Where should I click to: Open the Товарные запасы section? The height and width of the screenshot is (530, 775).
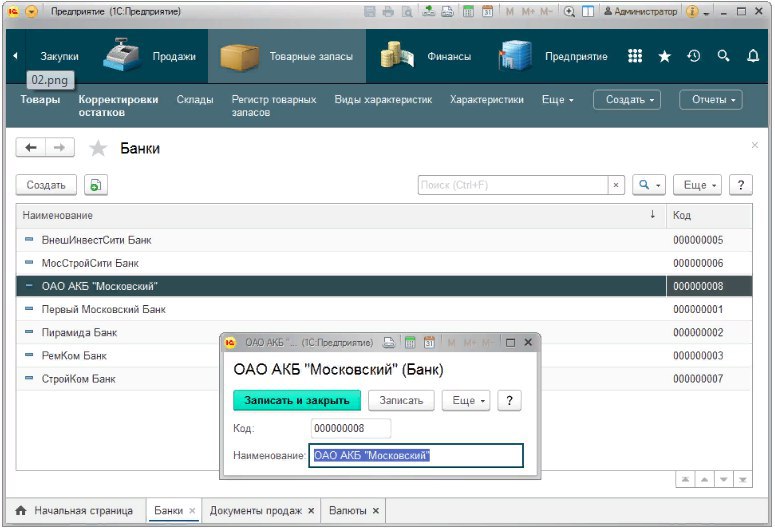coord(287,56)
